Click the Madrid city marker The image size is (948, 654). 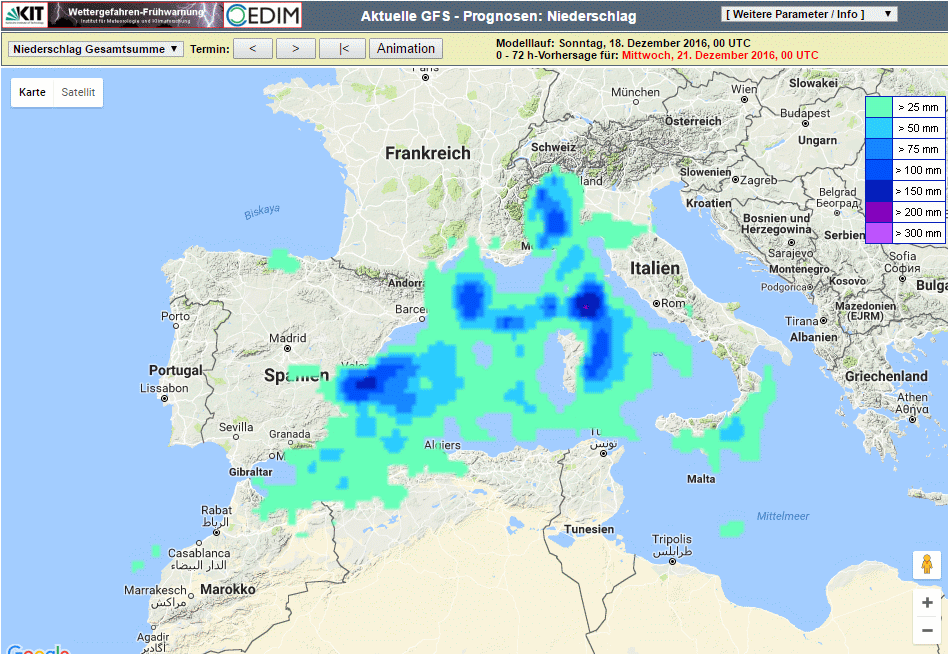287,349
